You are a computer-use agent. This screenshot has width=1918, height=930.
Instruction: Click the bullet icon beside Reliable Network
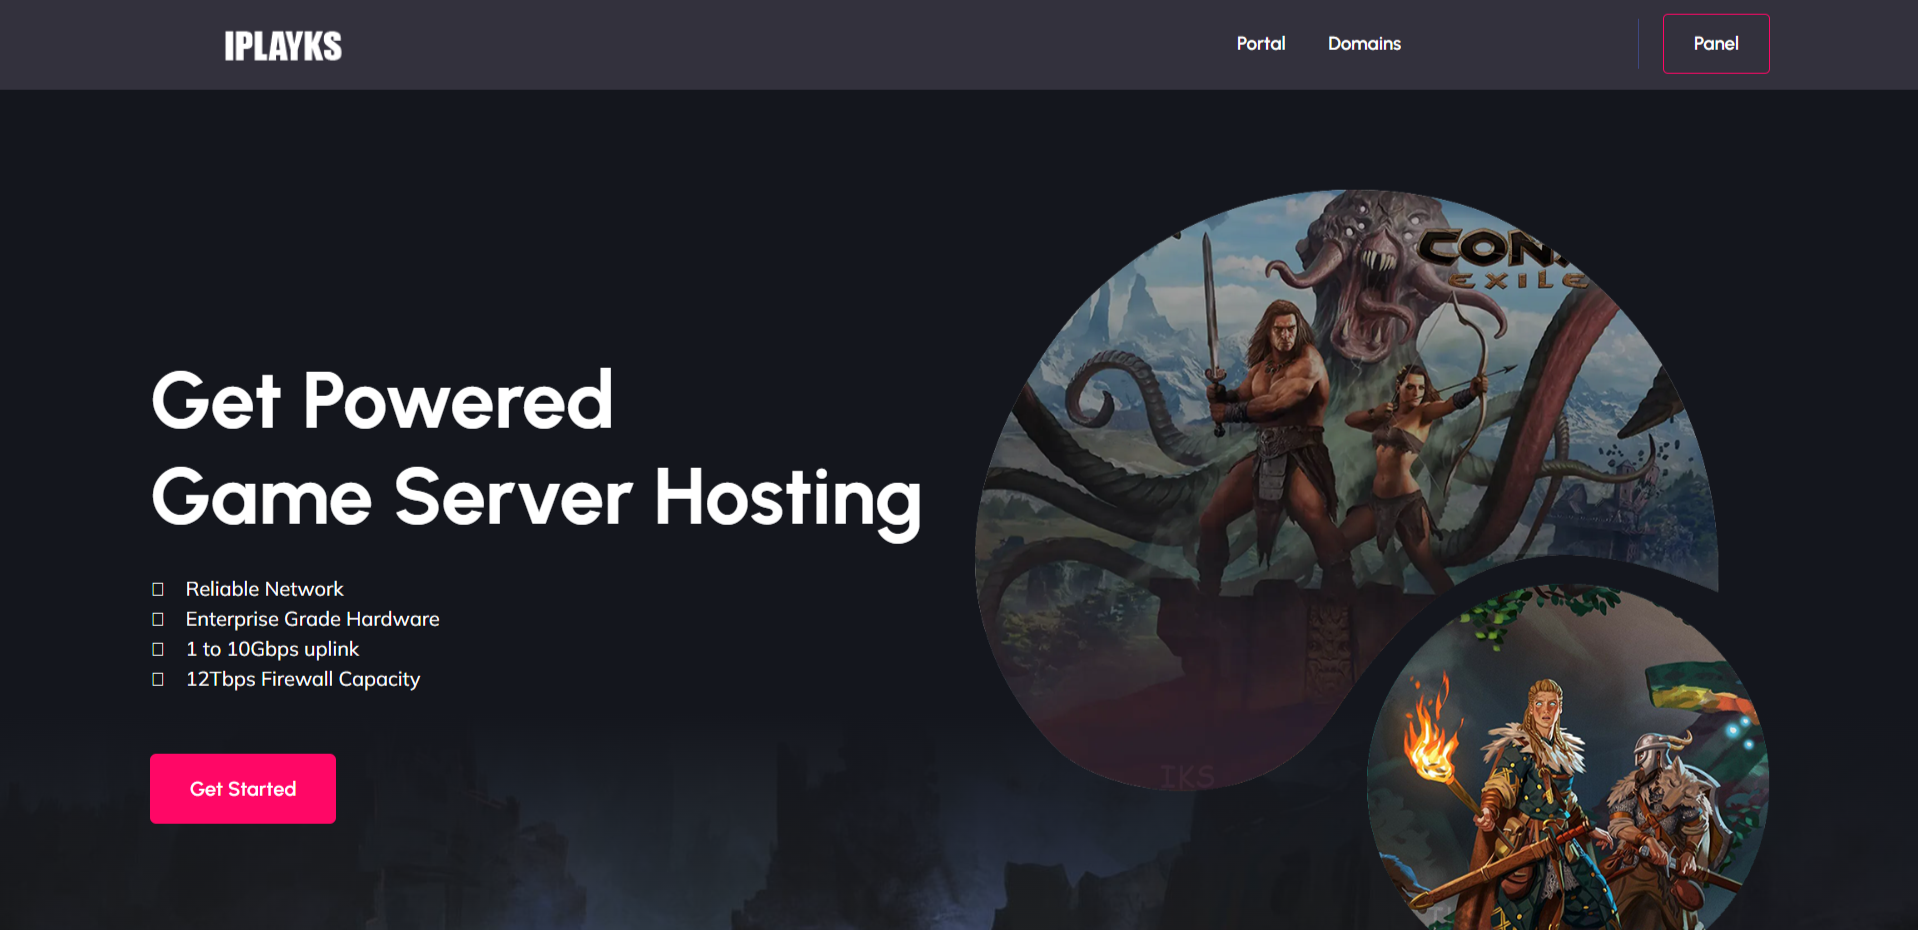[x=158, y=590]
